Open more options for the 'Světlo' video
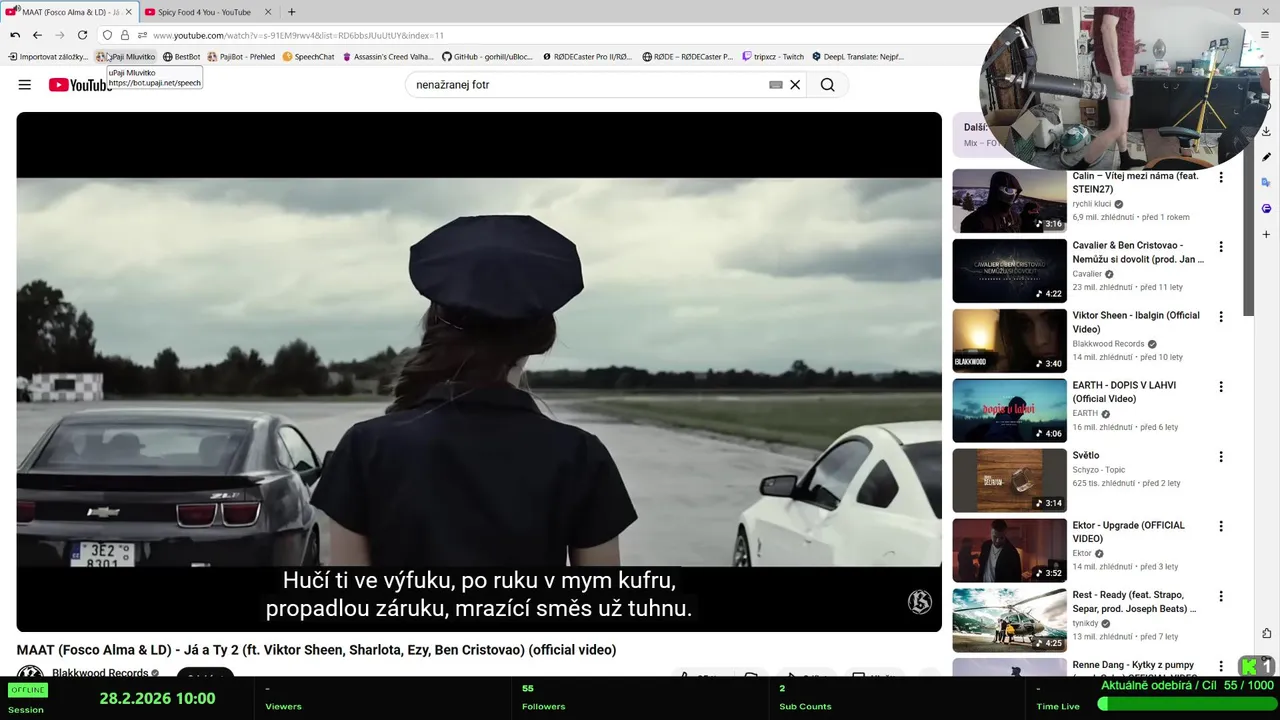 [x=1220, y=457]
